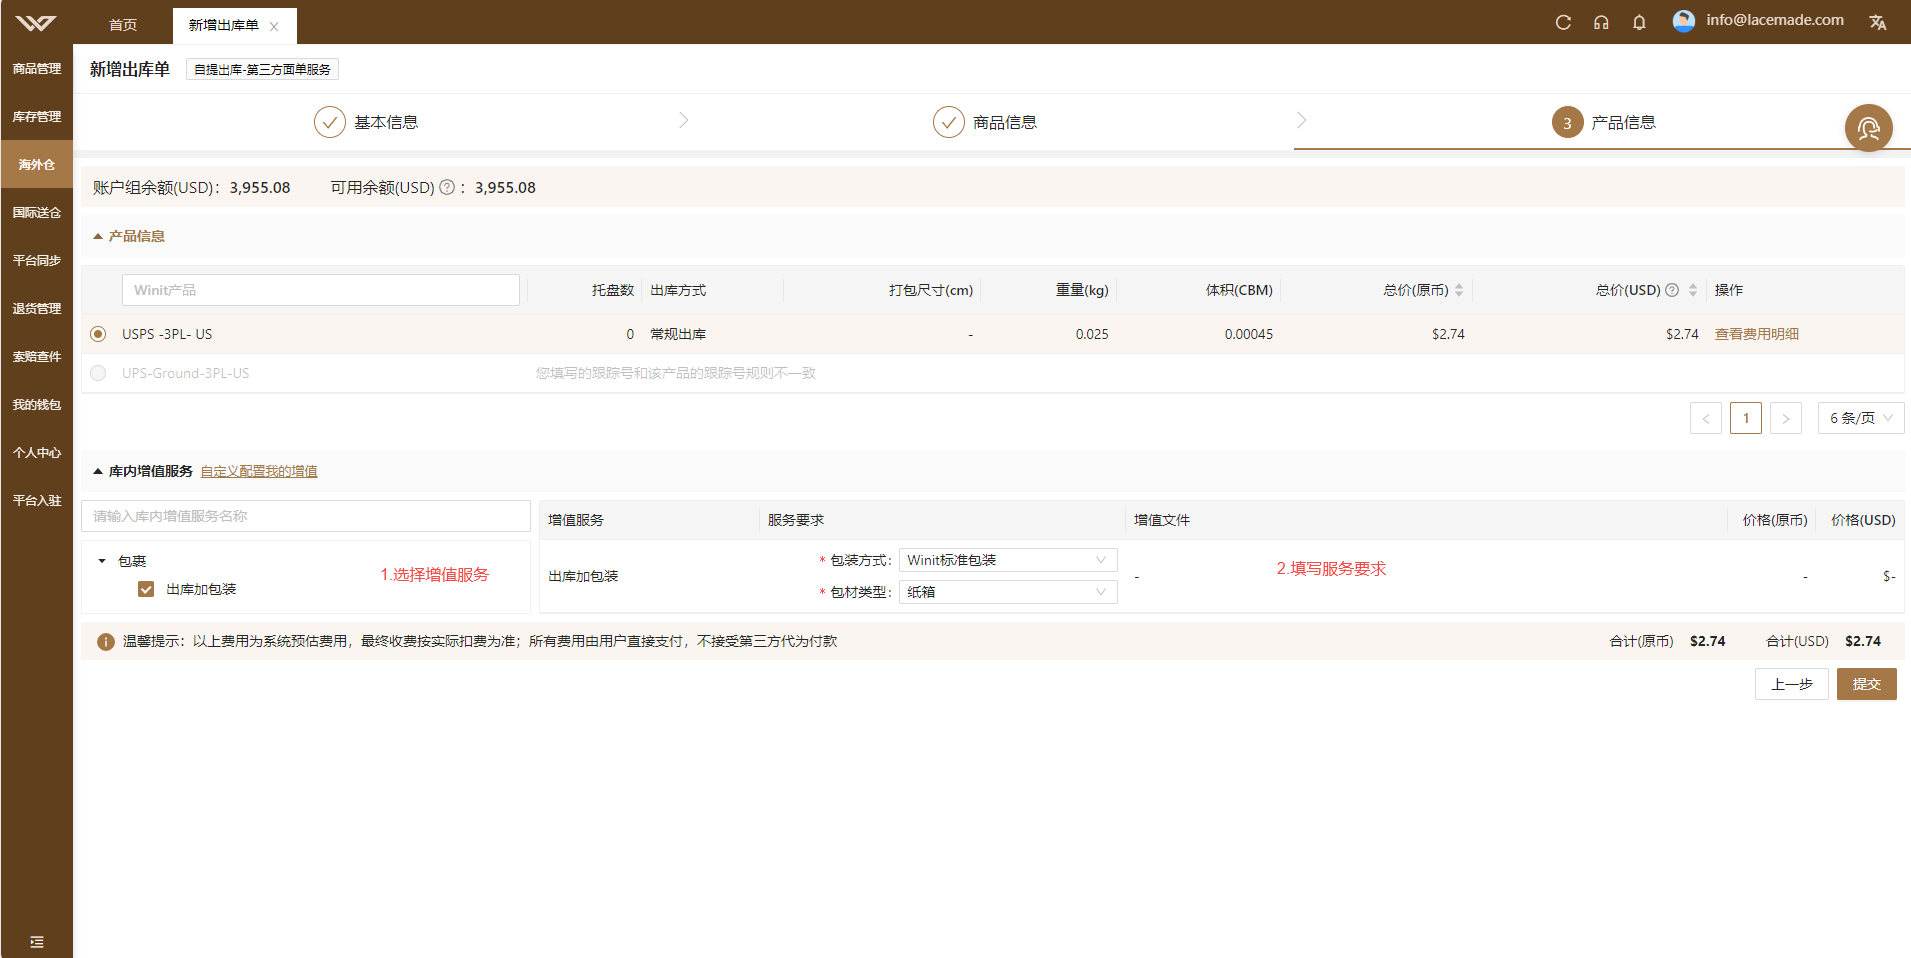Click the volume value 0.00045
This screenshot has height=958, width=1911.
click(x=1249, y=334)
